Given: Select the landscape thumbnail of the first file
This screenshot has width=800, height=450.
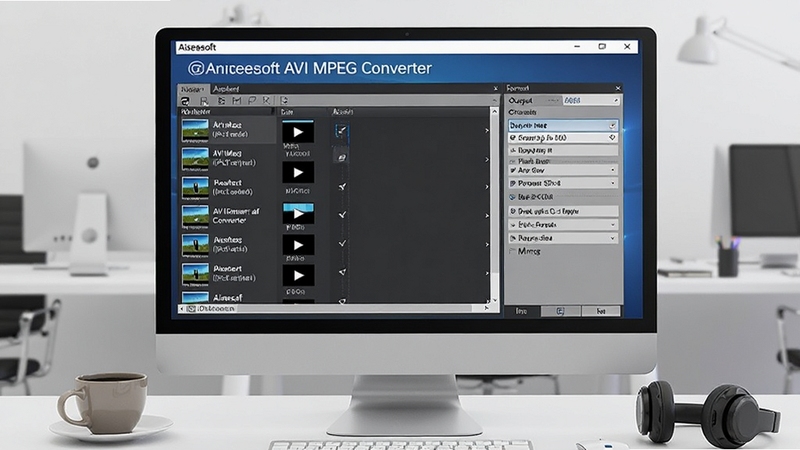Looking at the screenshot, I should click(x=195, y=130).
